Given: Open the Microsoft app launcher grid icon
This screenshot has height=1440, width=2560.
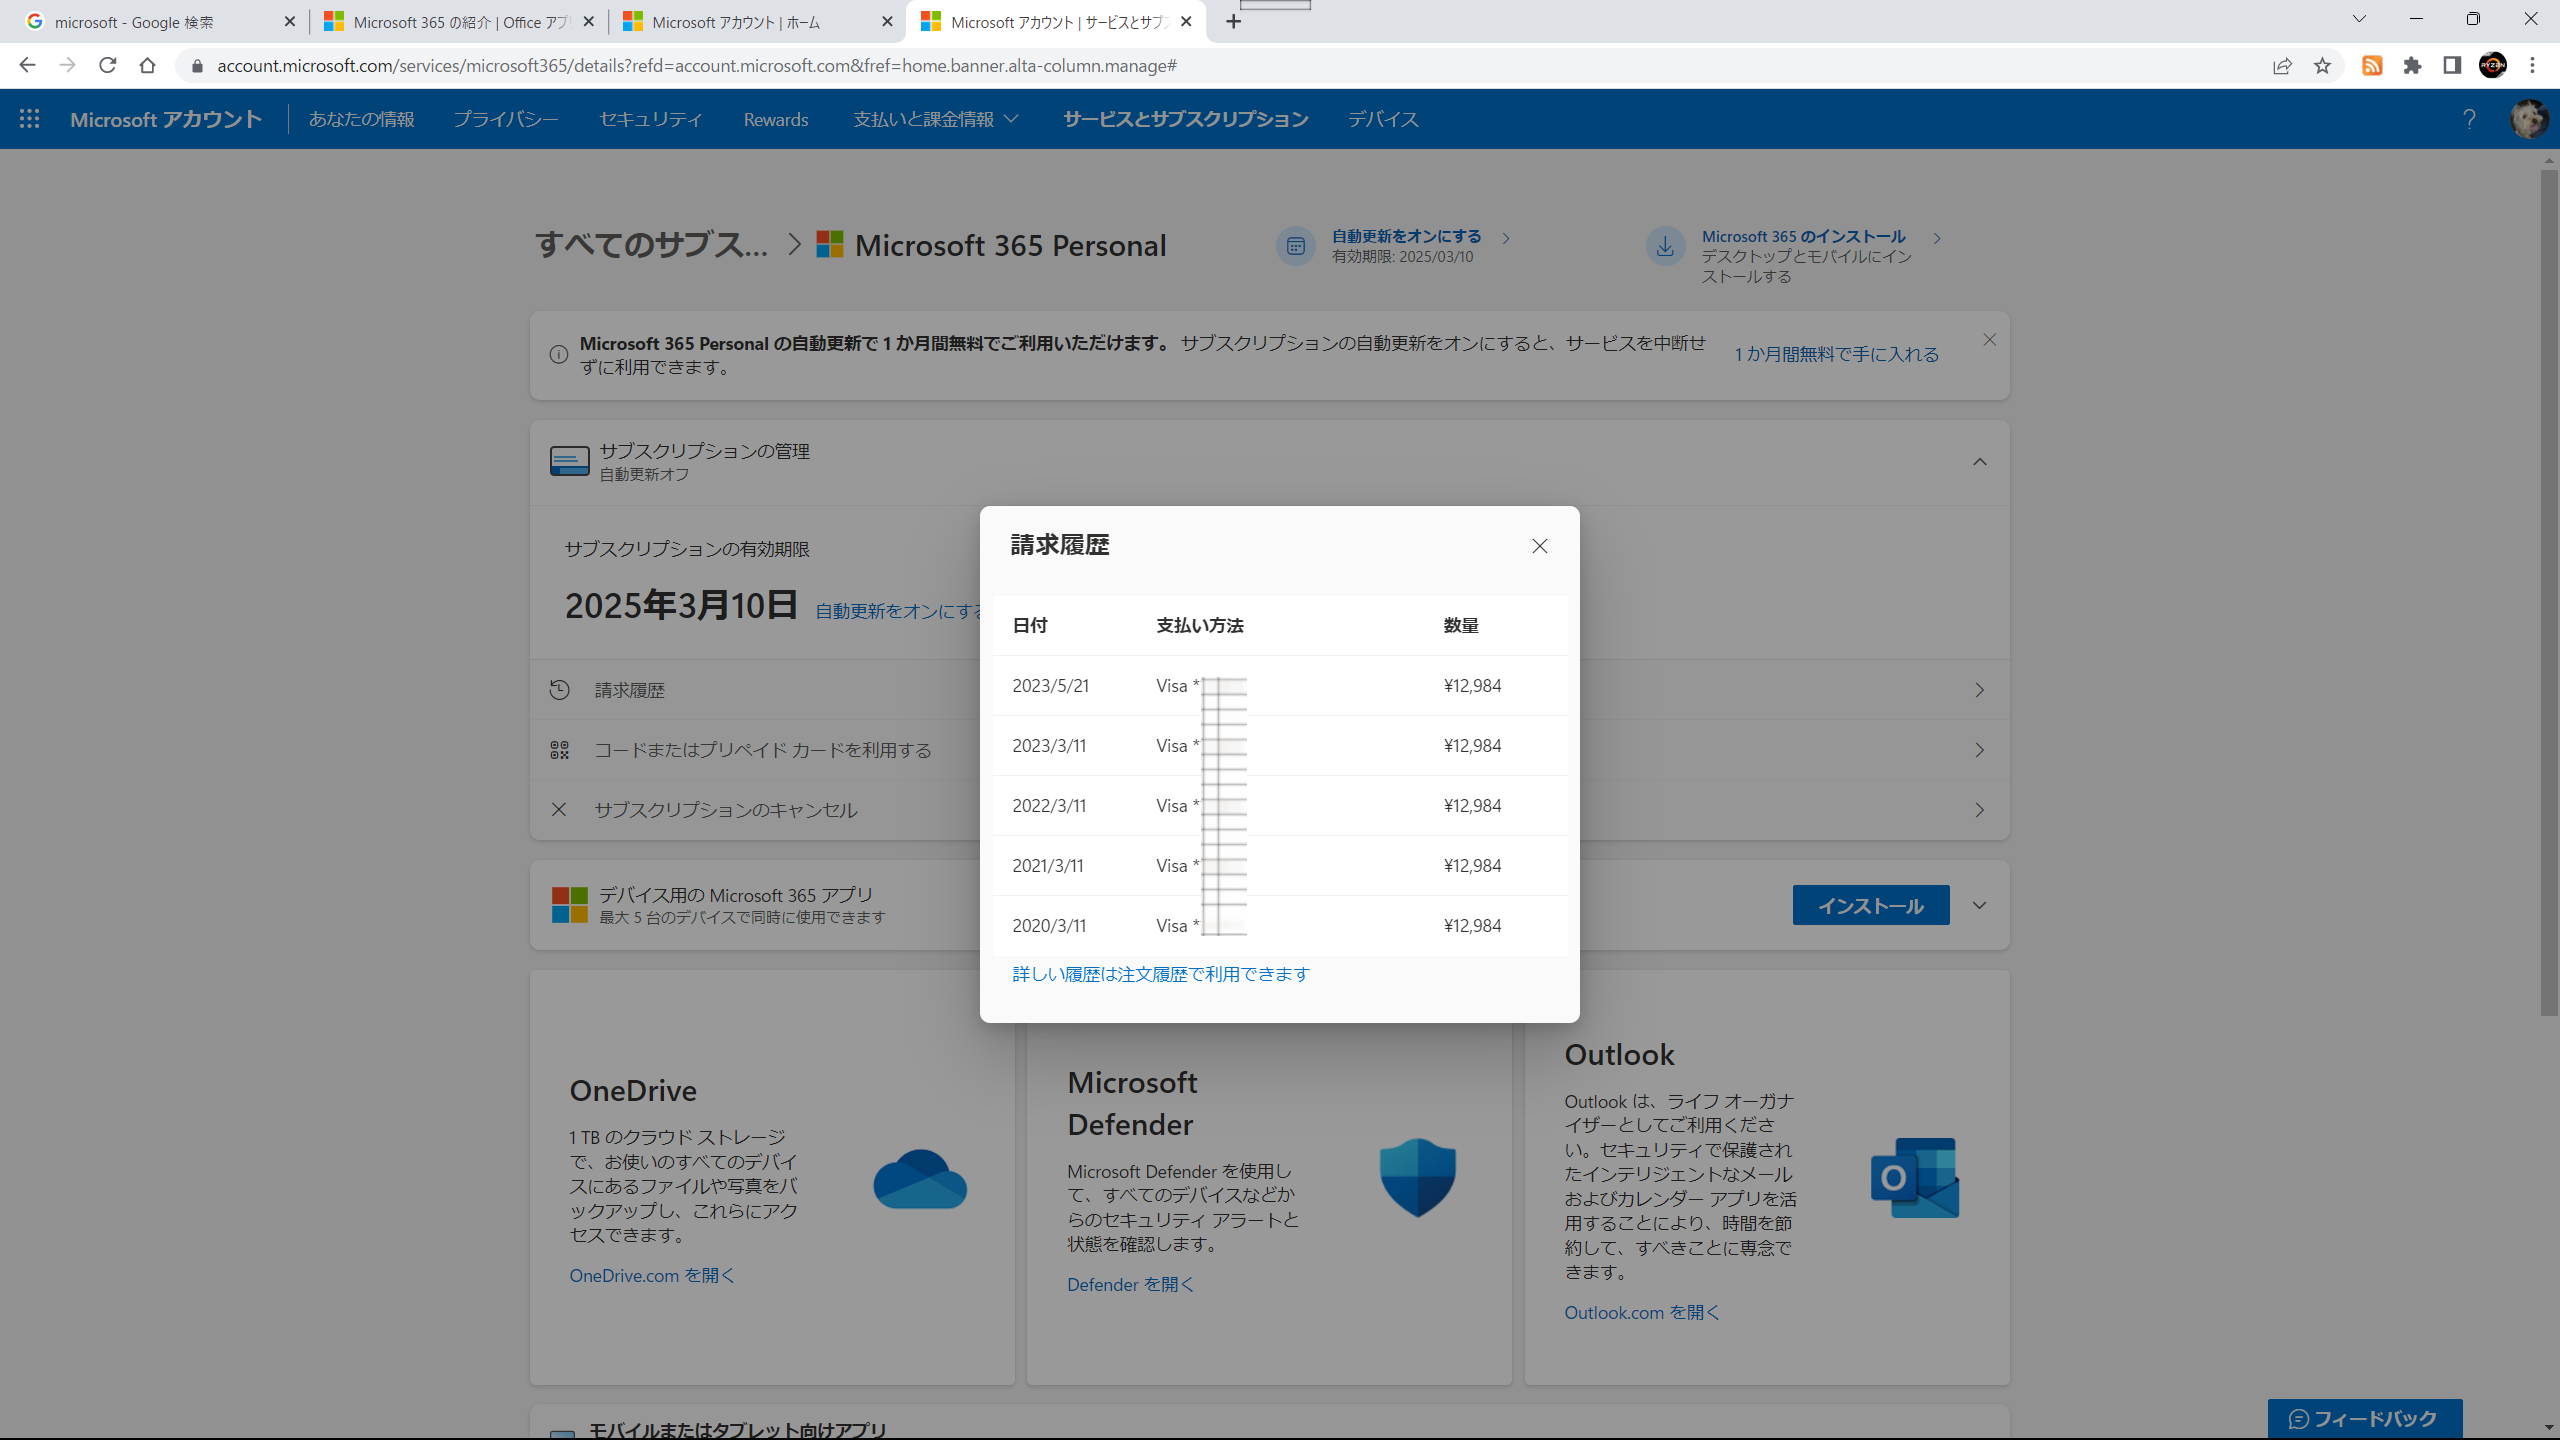Looking at the screenshot, I should click(30, 119).
